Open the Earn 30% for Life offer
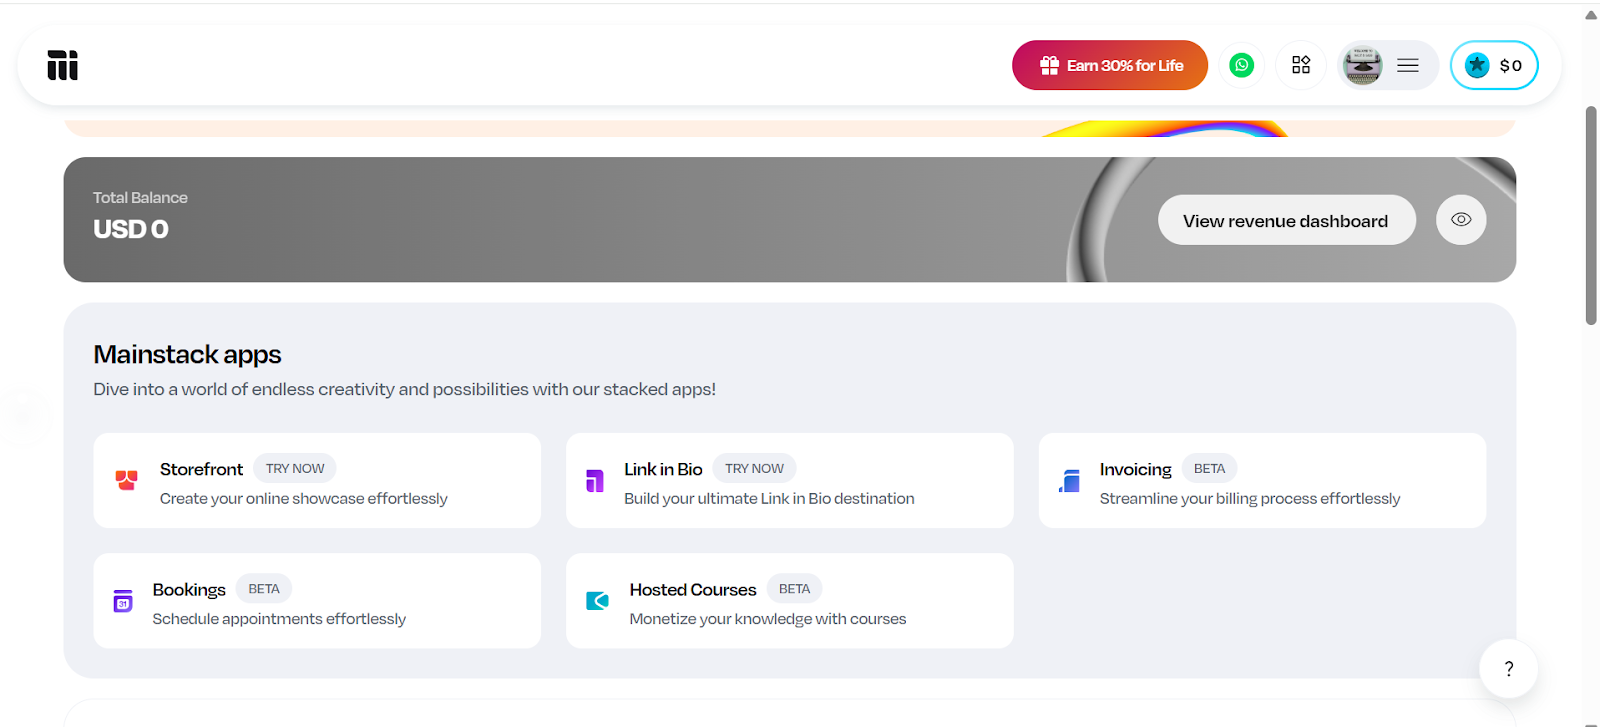 [x=1109, y=64]
